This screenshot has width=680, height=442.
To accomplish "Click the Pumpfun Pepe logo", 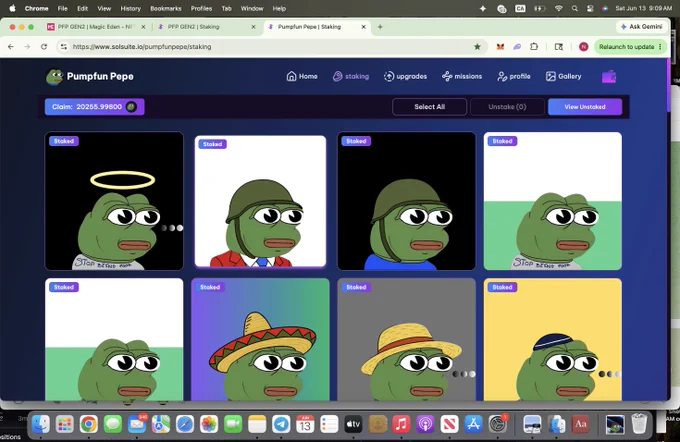I will pos(90,76).
